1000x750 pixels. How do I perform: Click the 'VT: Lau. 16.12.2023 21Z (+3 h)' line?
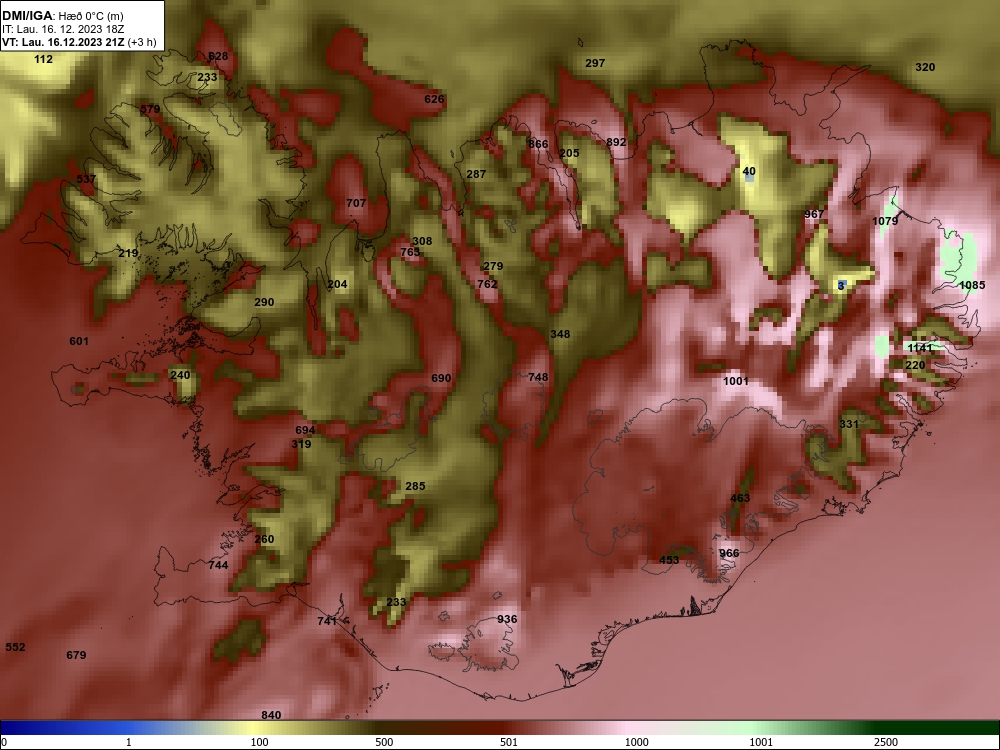point(79,42)
